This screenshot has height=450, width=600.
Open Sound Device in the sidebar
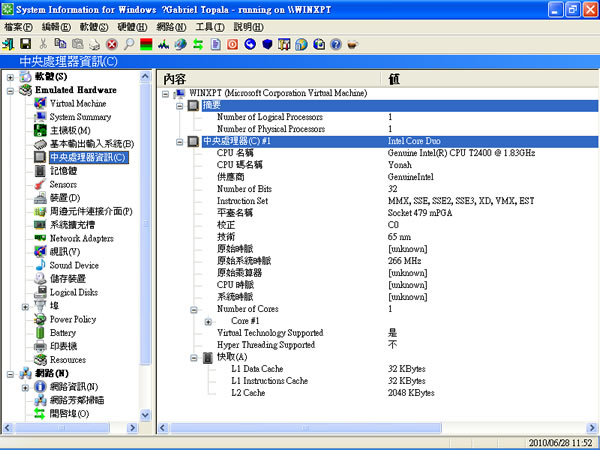(x=74, y=266)
